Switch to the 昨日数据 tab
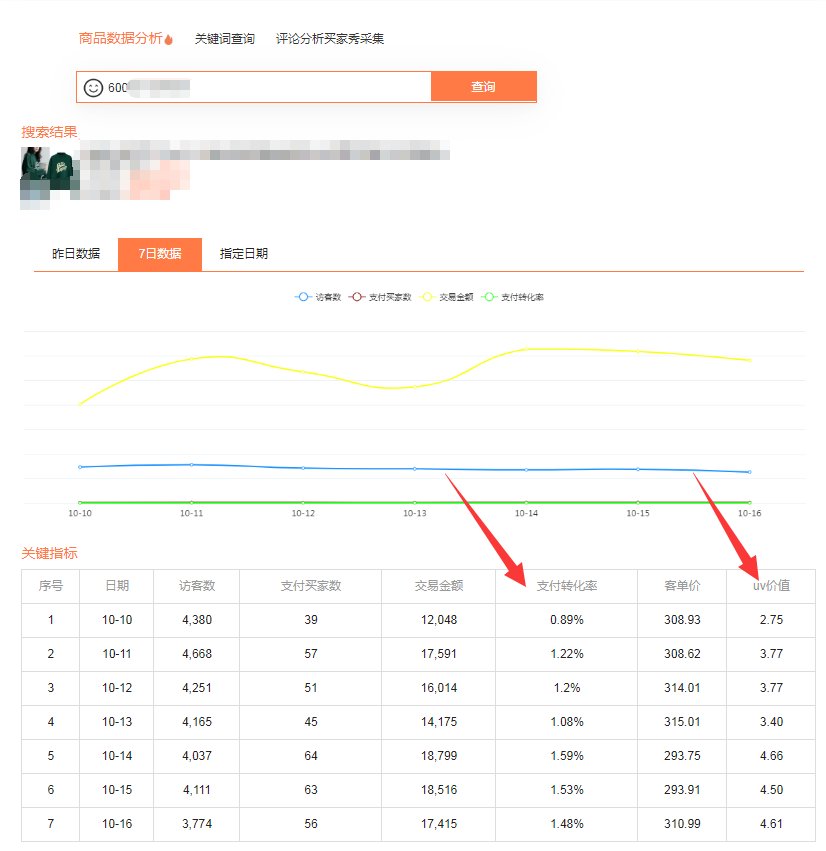This screenshot has height=851, width=826. tap(76, 254)
